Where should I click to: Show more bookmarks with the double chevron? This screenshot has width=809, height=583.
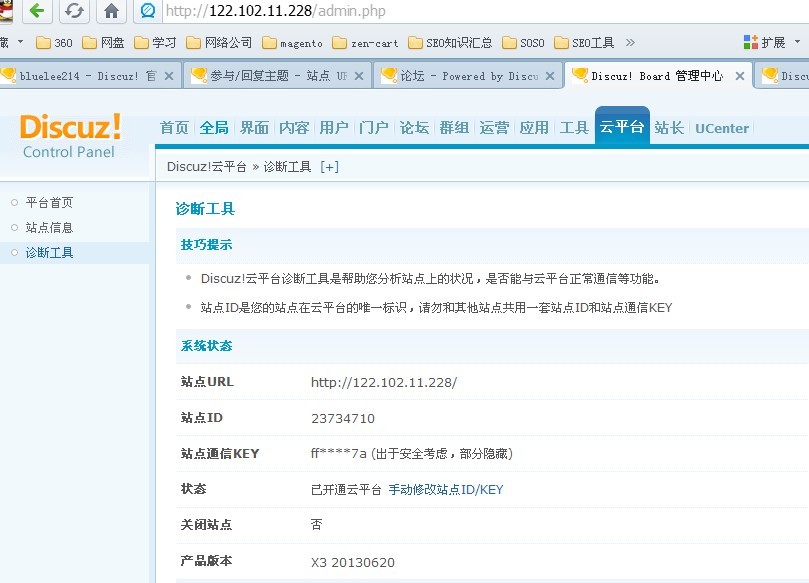click(x=630, y=42)
